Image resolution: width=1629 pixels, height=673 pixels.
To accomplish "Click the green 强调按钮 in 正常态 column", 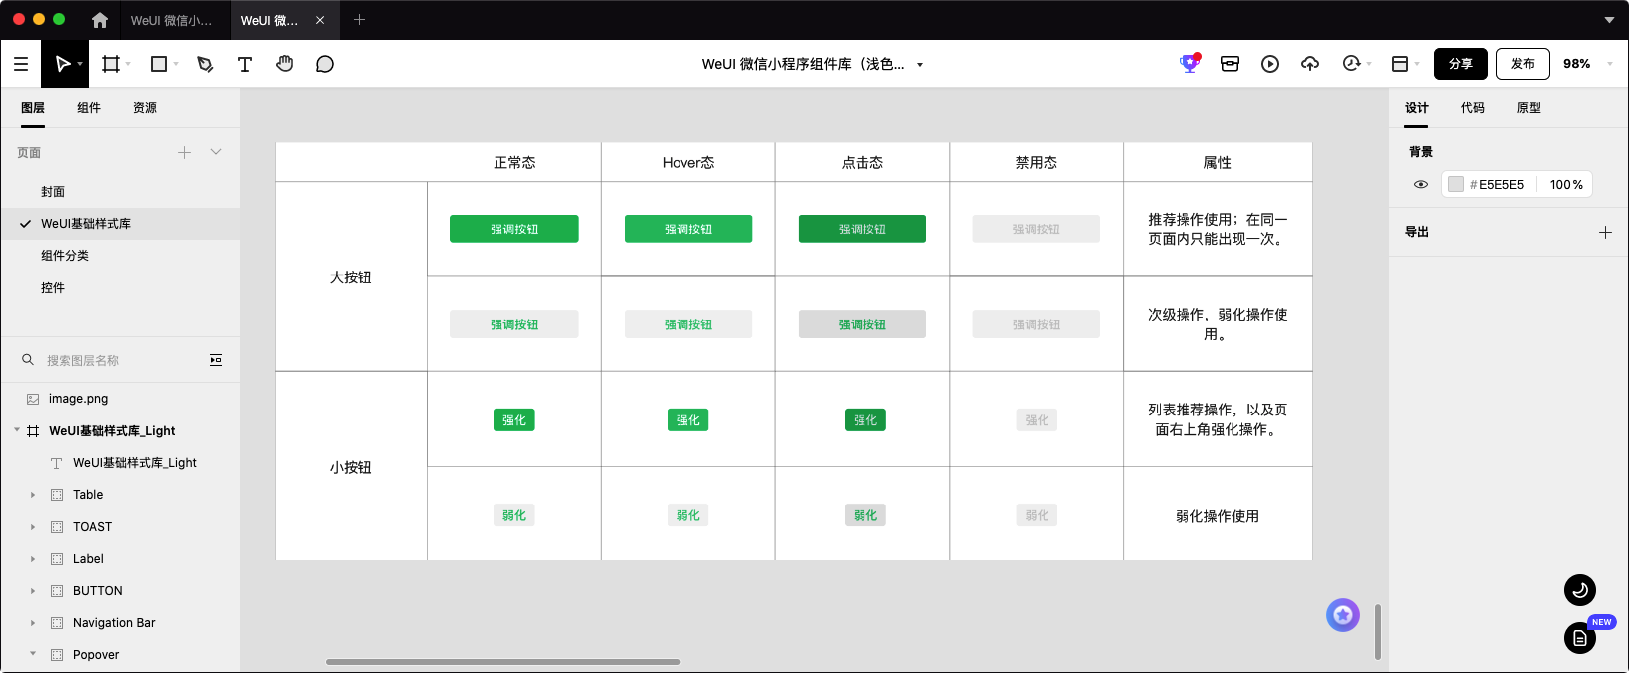I will tap(514, 229).
